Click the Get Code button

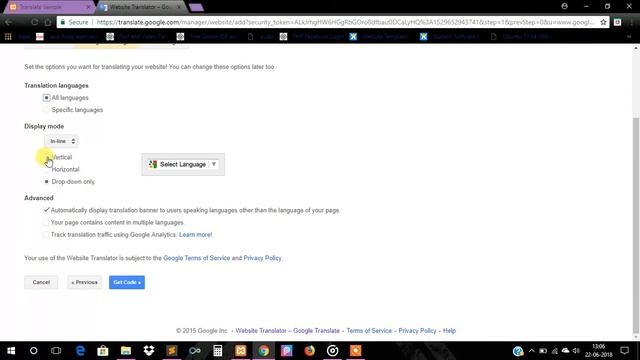127,282
